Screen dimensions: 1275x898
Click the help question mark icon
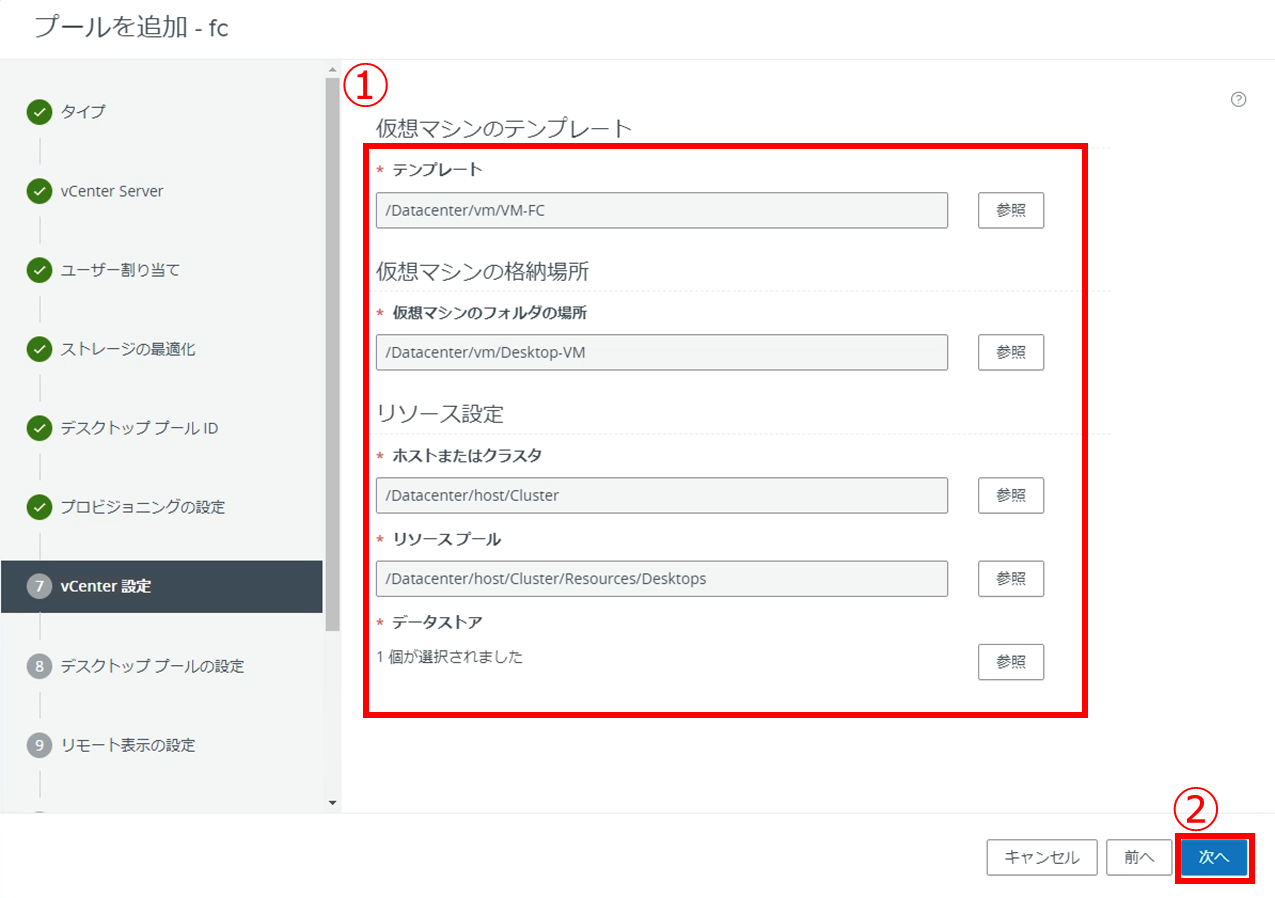tap(1238, 99)
